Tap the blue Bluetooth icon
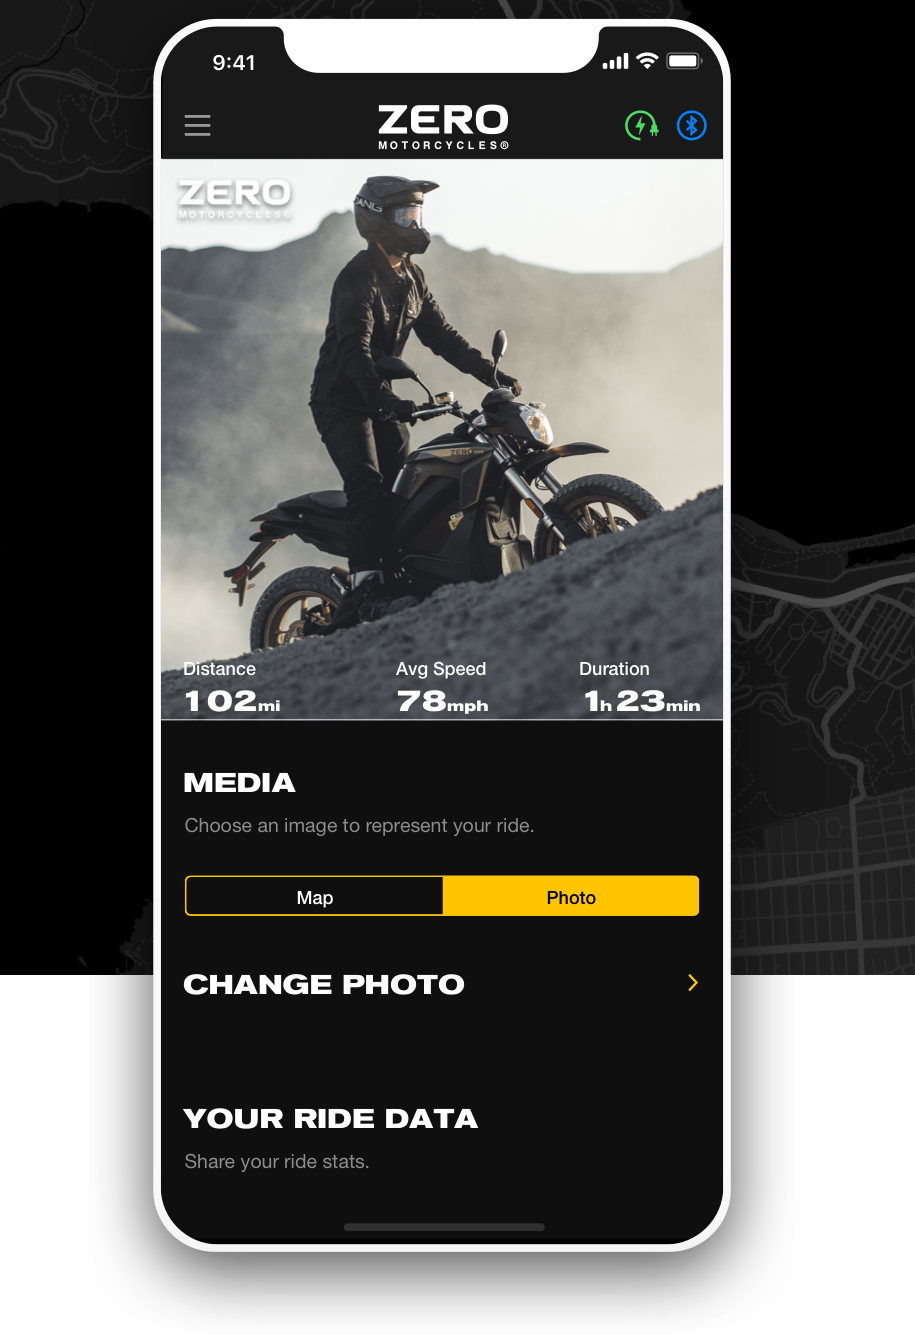The image size is (915, 1335). (692, 125)
